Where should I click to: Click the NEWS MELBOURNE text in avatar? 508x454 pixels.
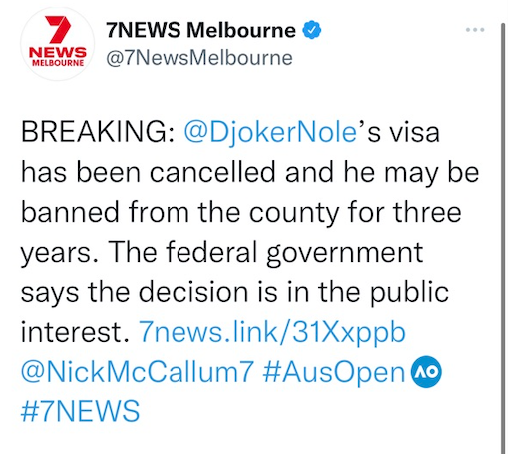58,56
